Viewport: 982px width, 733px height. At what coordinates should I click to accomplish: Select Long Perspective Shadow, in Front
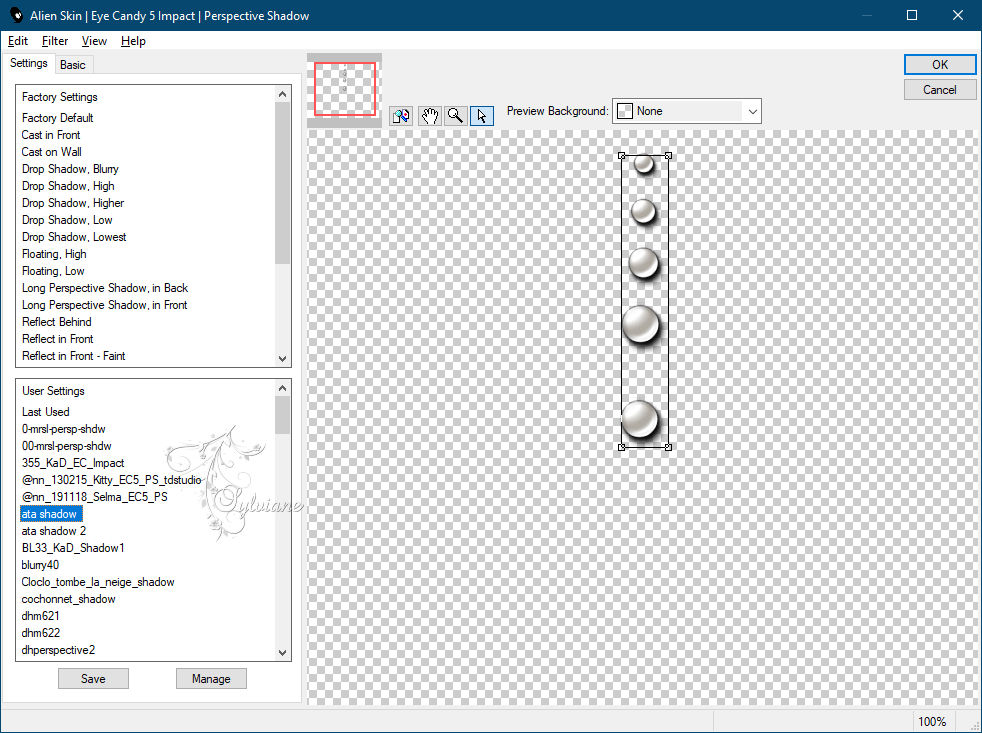[105, 304]
